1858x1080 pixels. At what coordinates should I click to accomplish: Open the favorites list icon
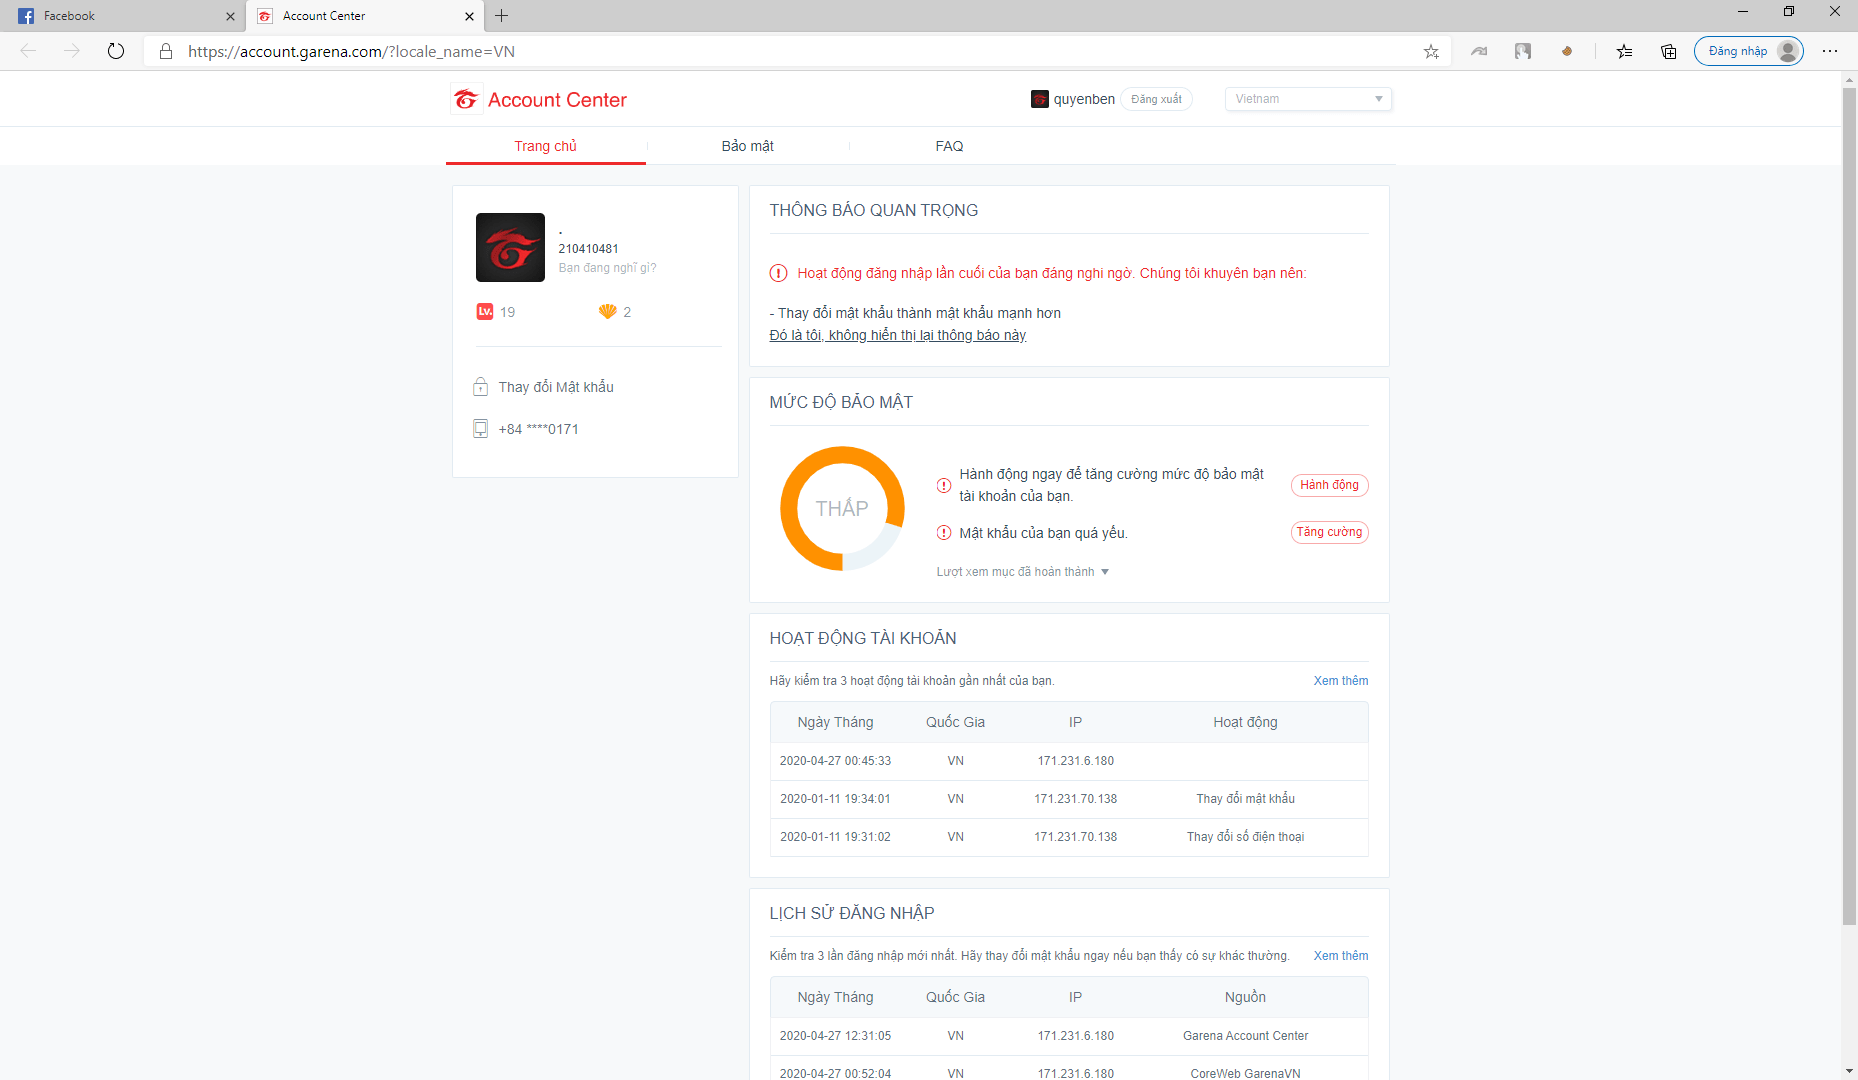tap(1624, 51)
